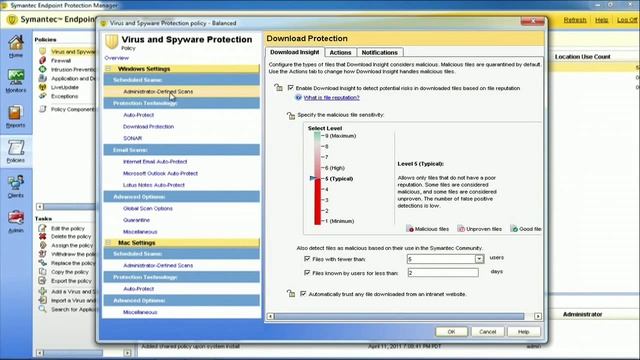Click the Policy Components icon
The width and height of the screenshot is (640, 360).
(43, 109)
